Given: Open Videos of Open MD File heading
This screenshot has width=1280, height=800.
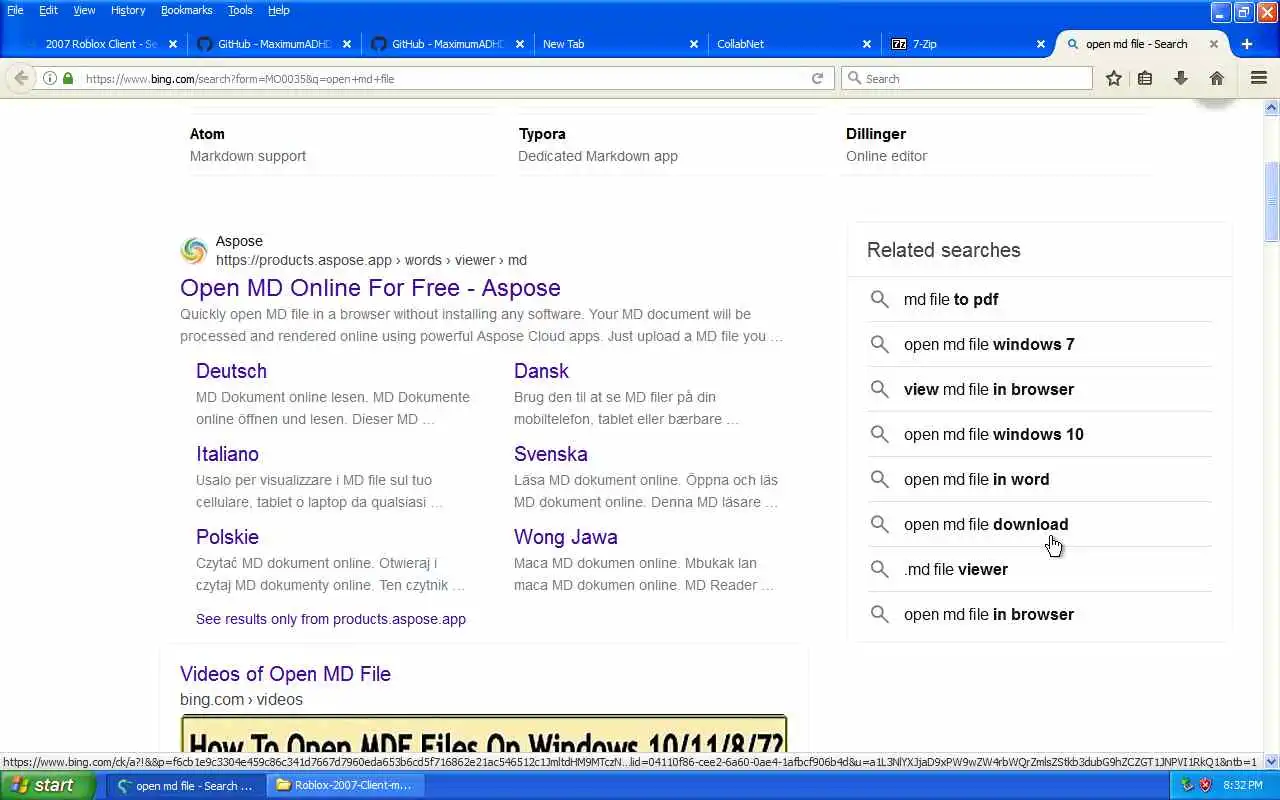Looking at the screenshot, I should tap(285, 674).
